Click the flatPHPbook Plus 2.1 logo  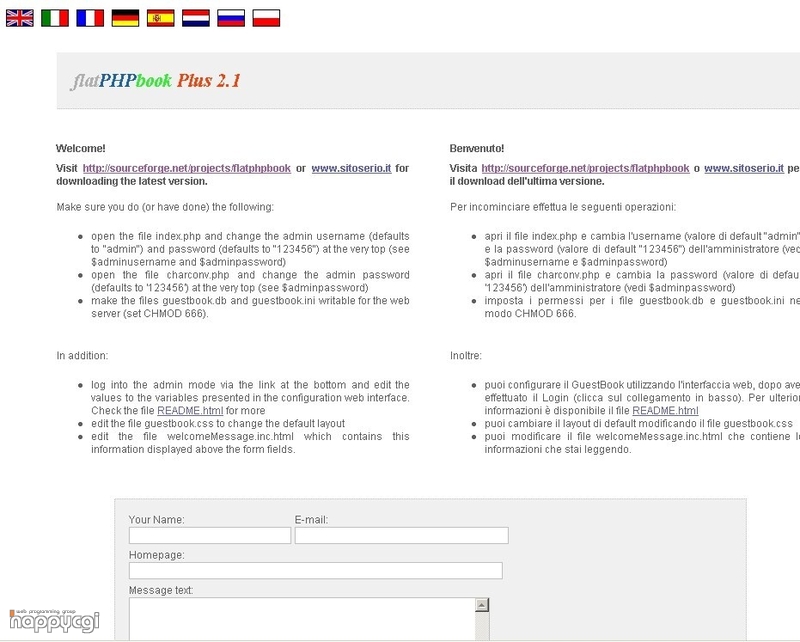coord(156,81)
